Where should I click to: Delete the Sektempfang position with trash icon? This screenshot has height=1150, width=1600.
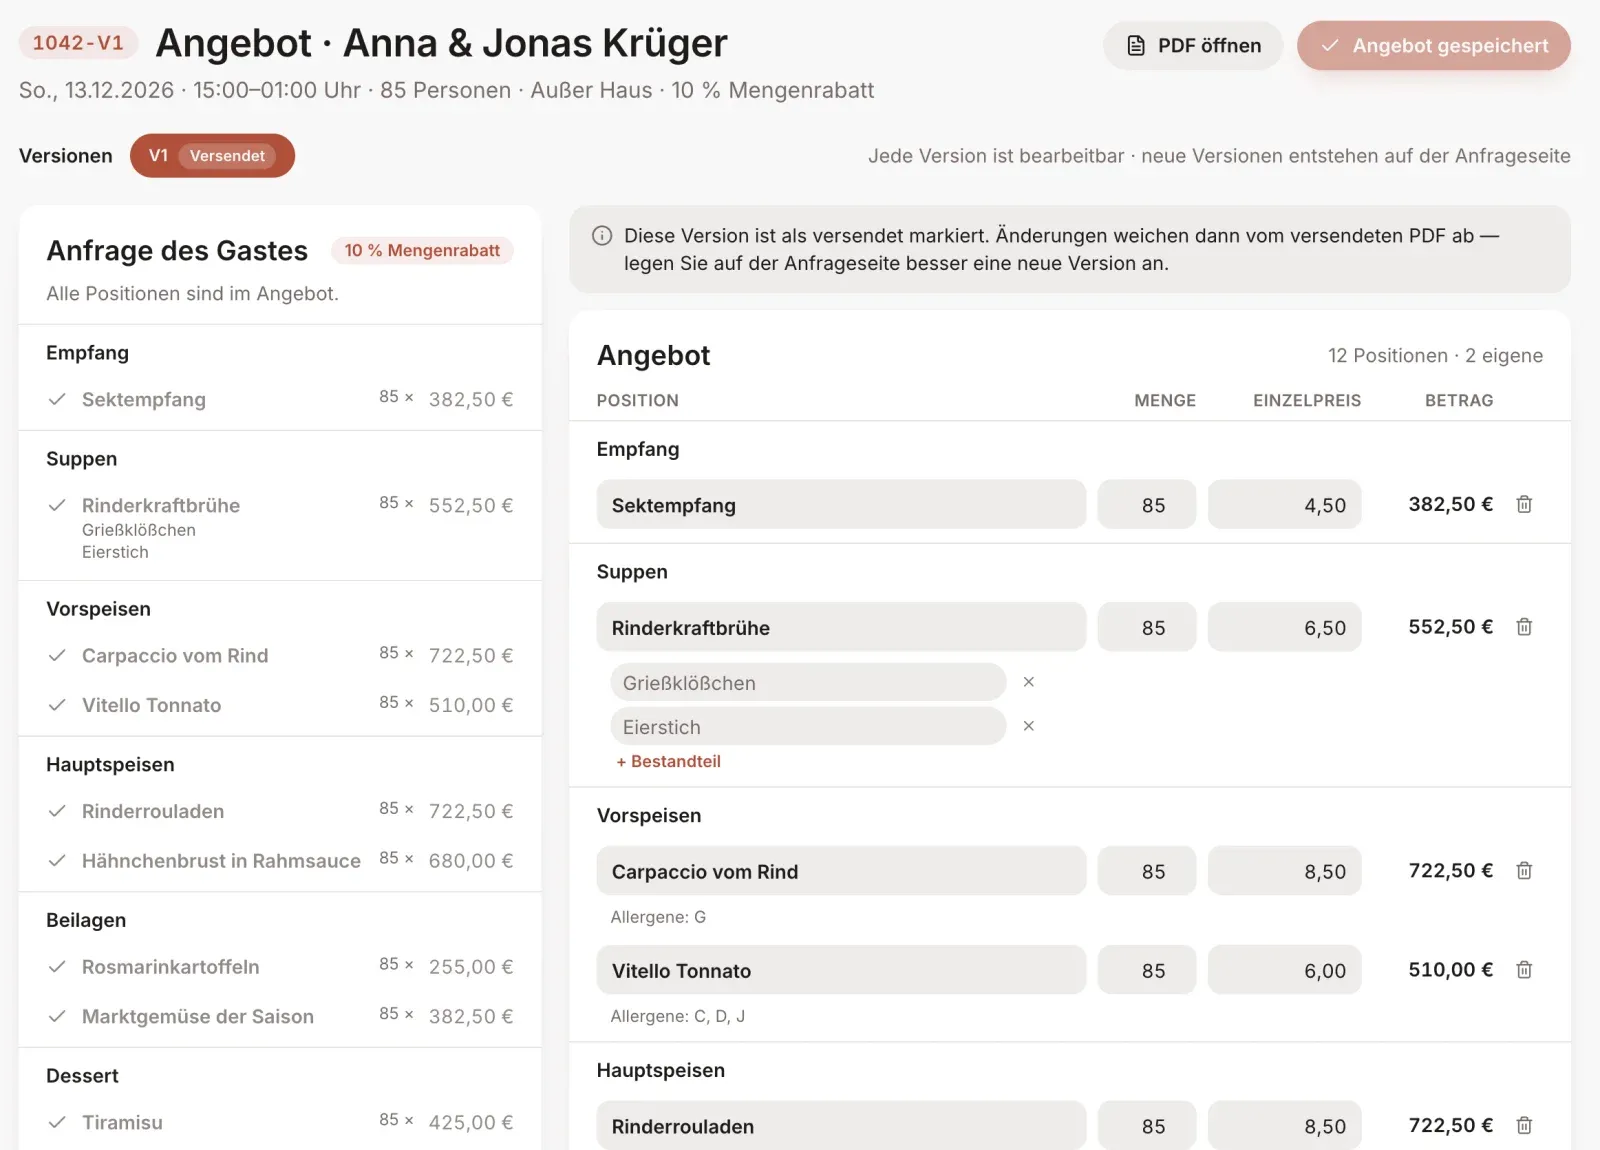point(1524,504)
